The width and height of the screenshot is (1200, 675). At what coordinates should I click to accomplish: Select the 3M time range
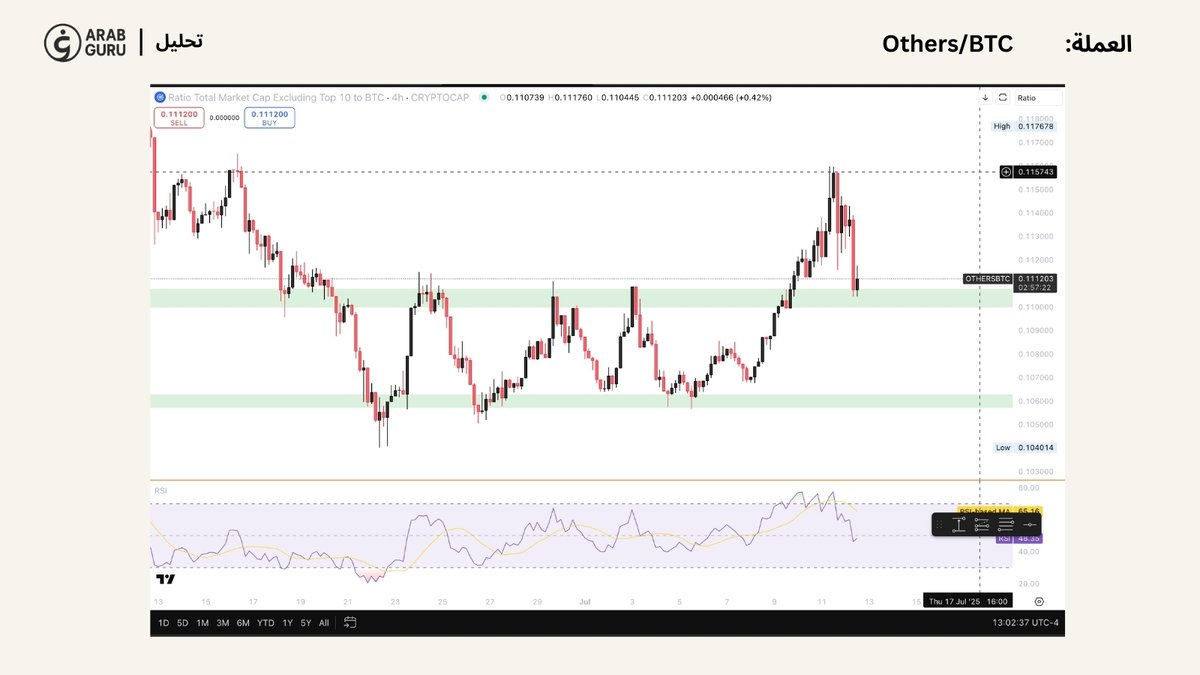point(222,623)
